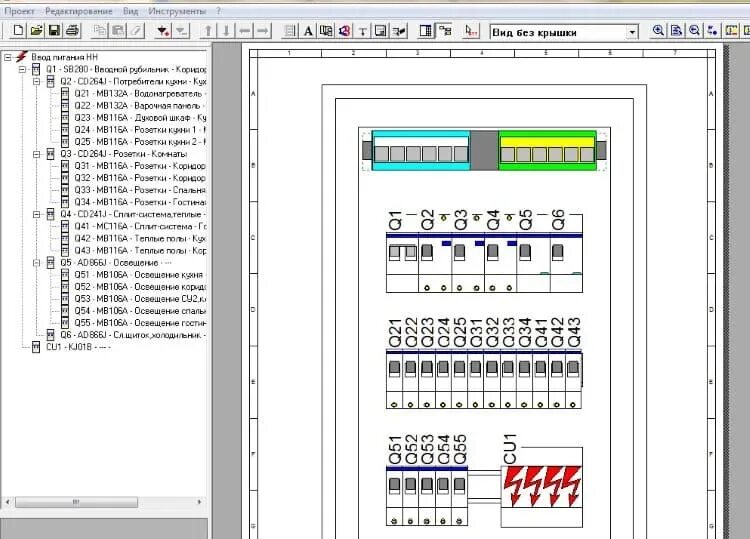Click the yellow dimension toolbar icon
This screenshot has height=539, width=750.
pyautogui.click(x=731, y=31)
